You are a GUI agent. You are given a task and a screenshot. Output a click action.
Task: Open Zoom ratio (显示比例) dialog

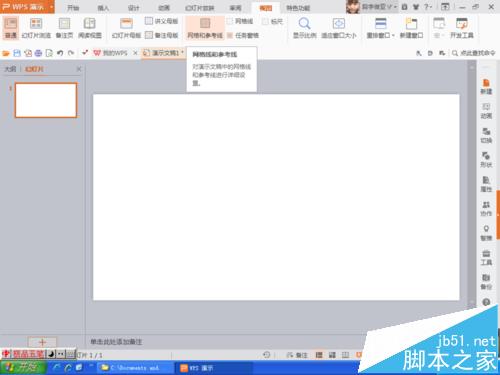pyautogui.click(x=304, y=28)
